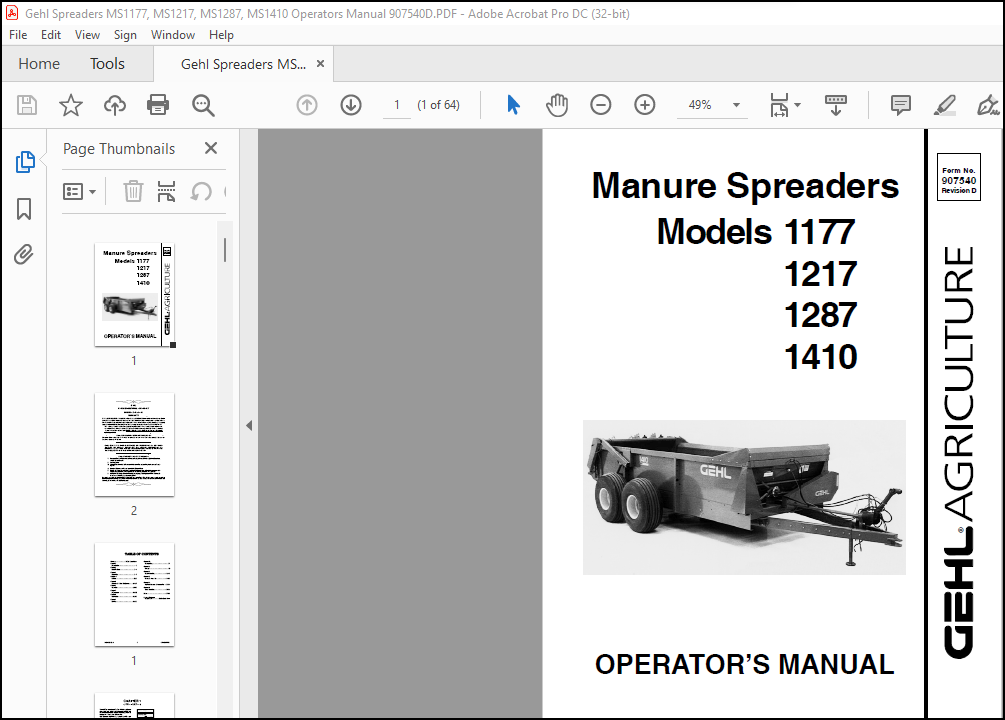Open thumbnail Options dropdown menu
Image resolution: width=1005 pixels, height=720 pixels.
click(x=79, y=191)
